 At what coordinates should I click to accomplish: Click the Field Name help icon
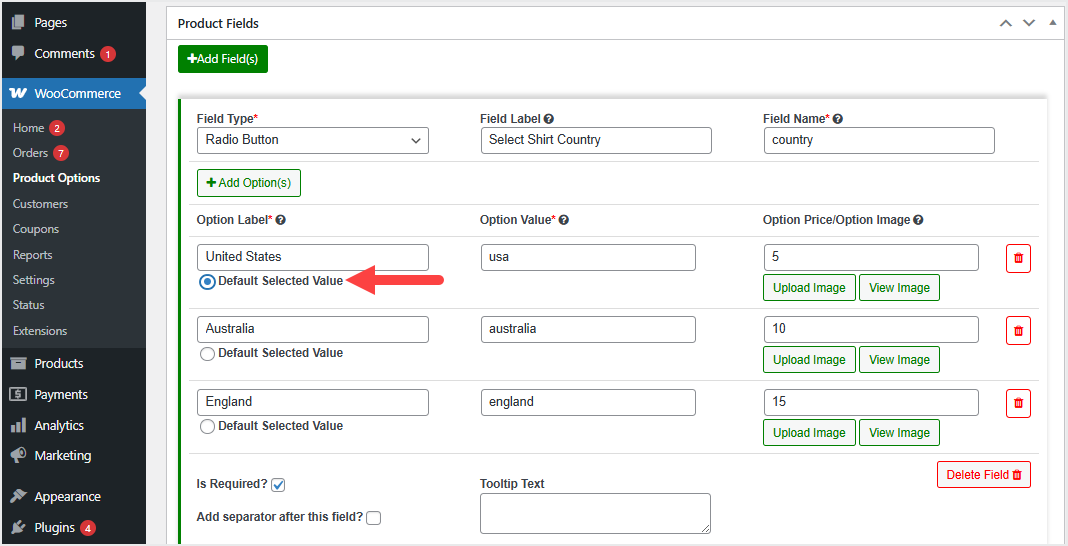(x=838, y=119)
